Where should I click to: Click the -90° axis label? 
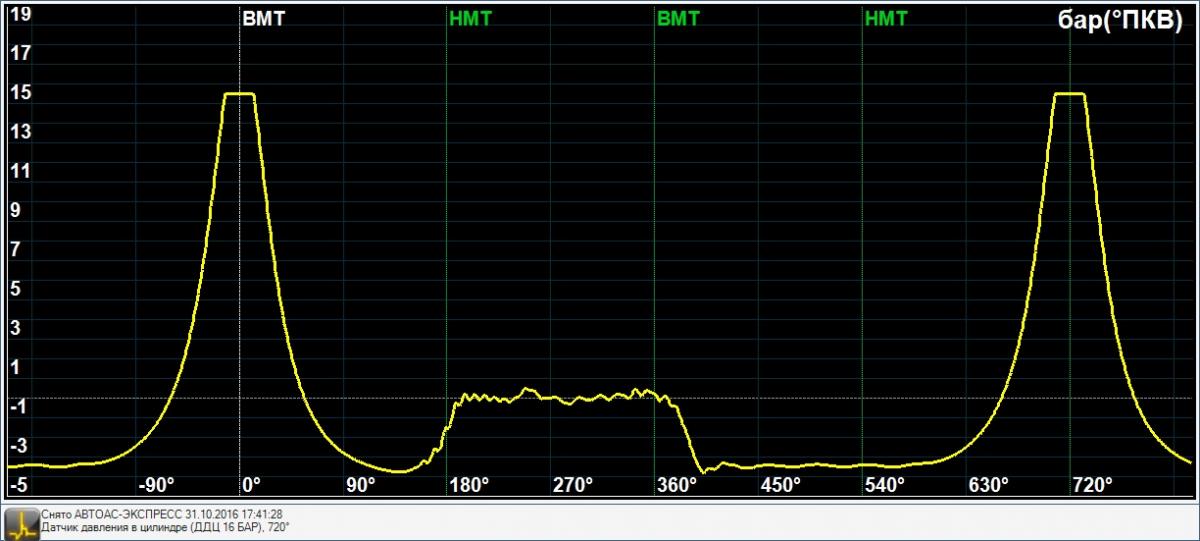[x=156, y=484]
